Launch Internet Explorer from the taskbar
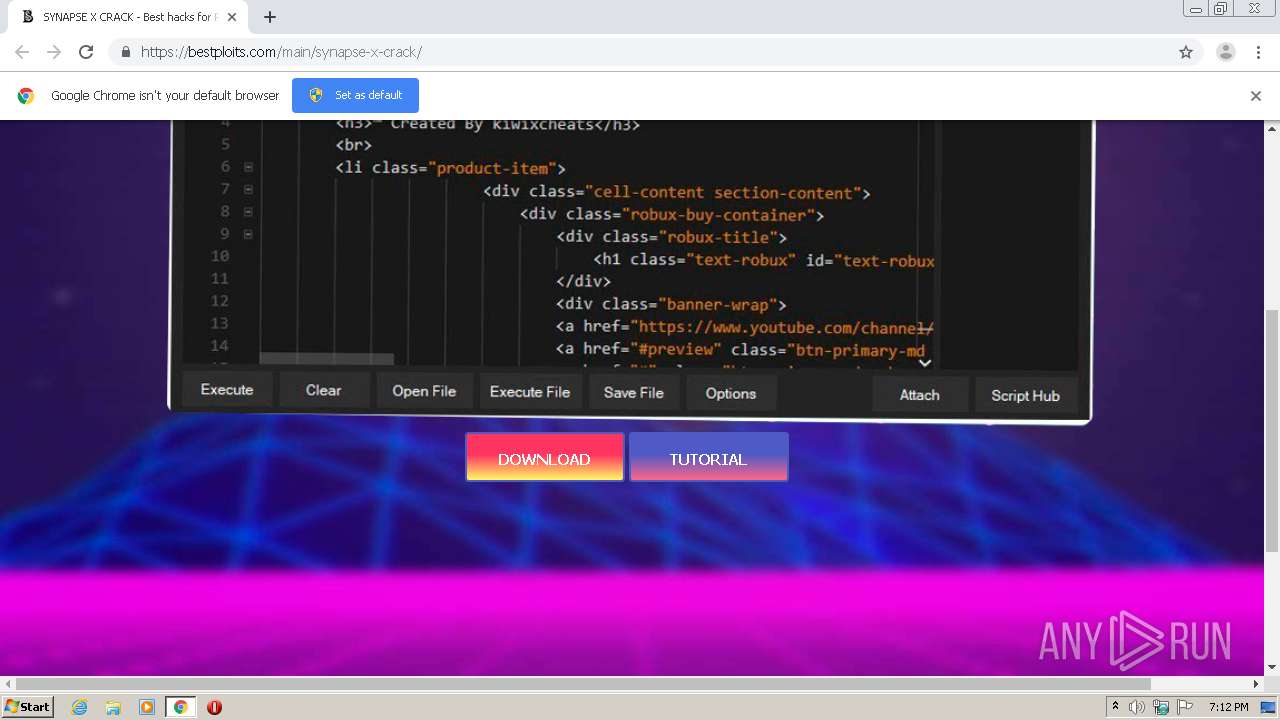1280x720 pixels. click(x=80, y=707)
